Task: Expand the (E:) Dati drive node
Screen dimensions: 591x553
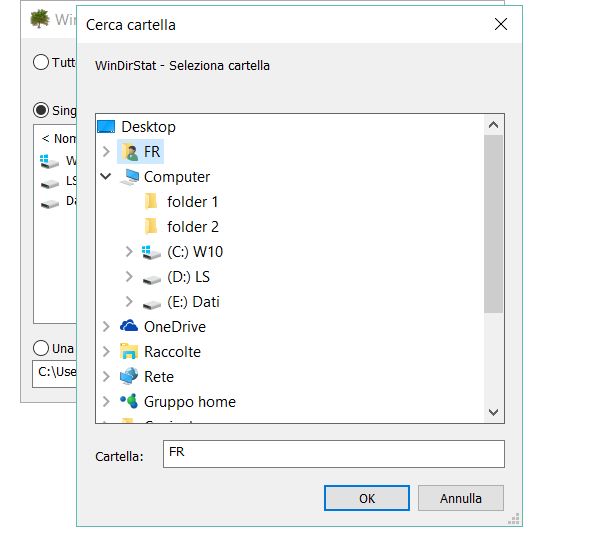Action: click(129, 301)
